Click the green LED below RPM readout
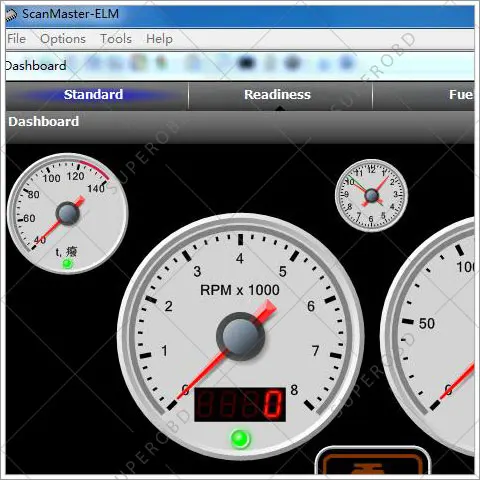 (240, 439)
